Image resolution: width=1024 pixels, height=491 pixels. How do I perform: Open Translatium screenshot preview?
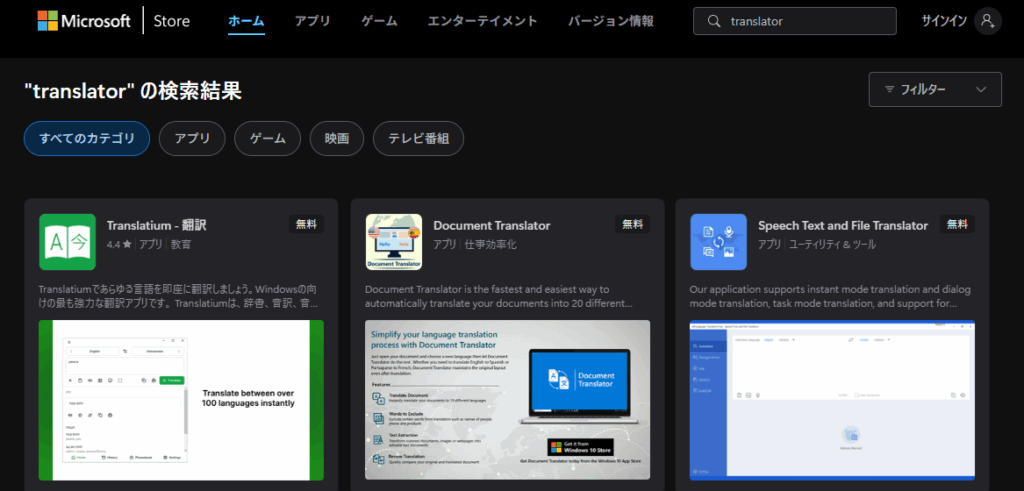point(181,400)
